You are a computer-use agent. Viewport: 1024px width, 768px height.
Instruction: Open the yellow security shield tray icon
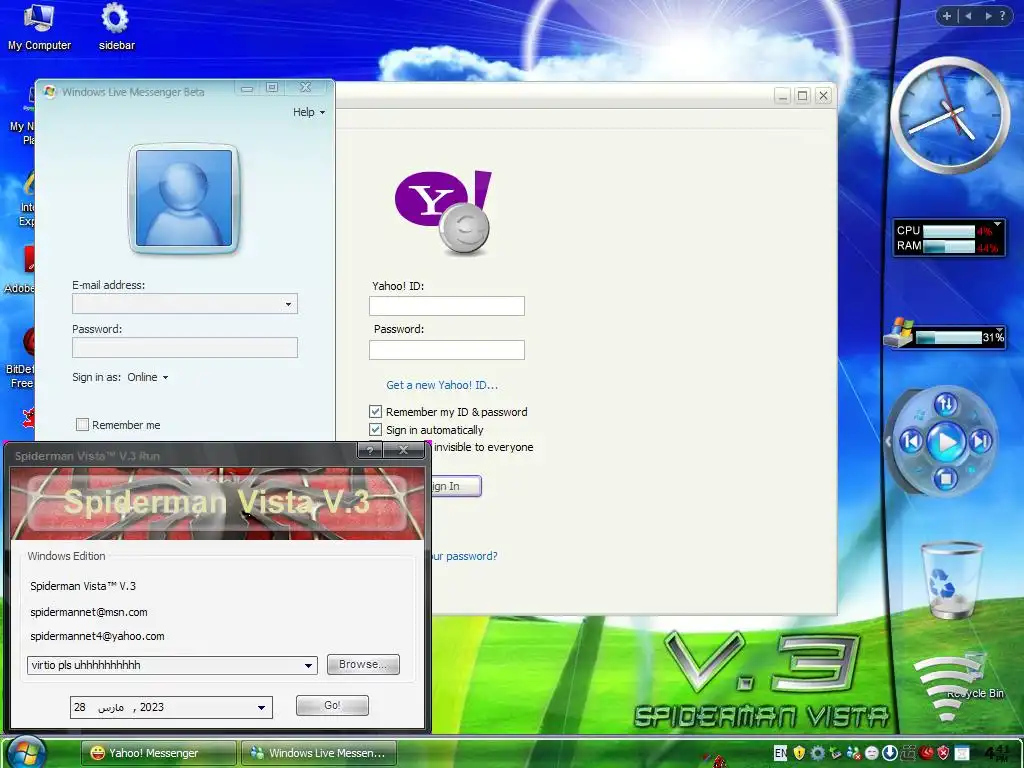[799, 753]
